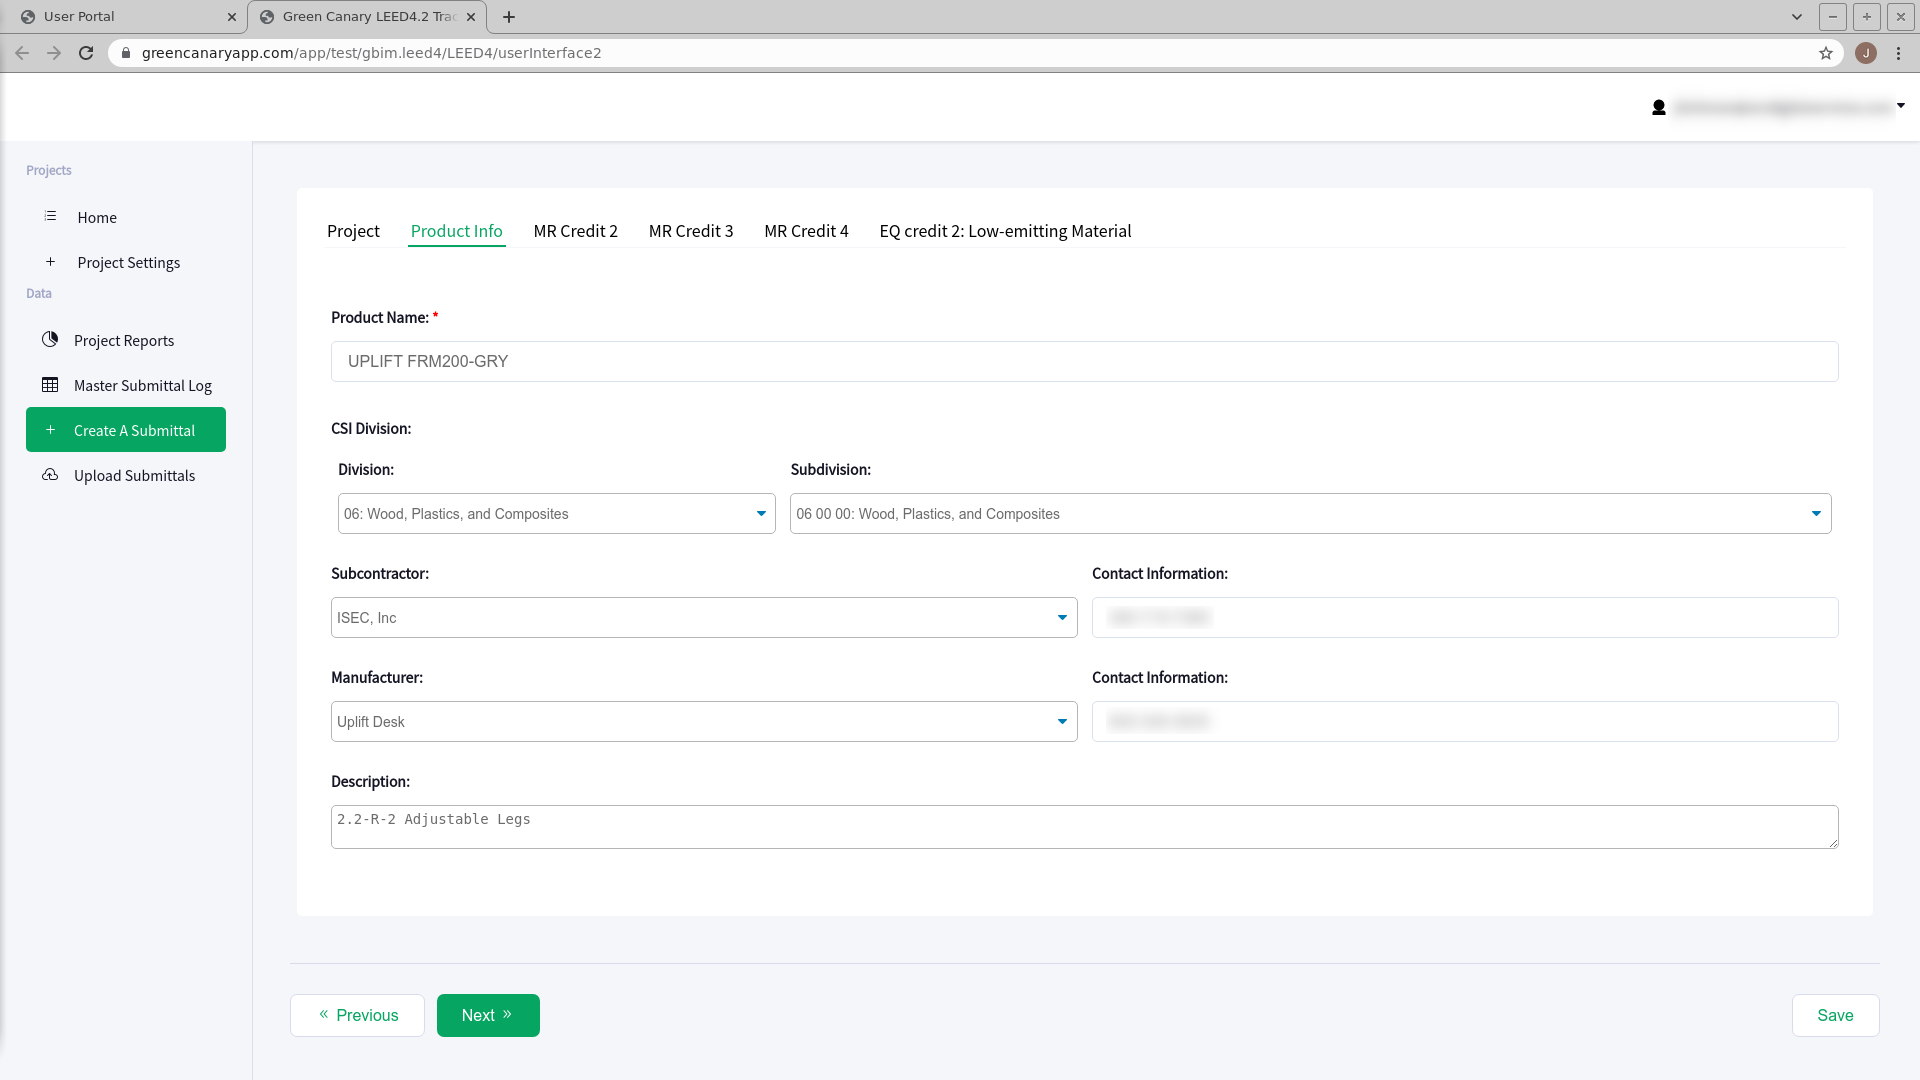
Task: Click the Home list icon in sidebar
Action: pyautogui.click(x=50, y=216)
